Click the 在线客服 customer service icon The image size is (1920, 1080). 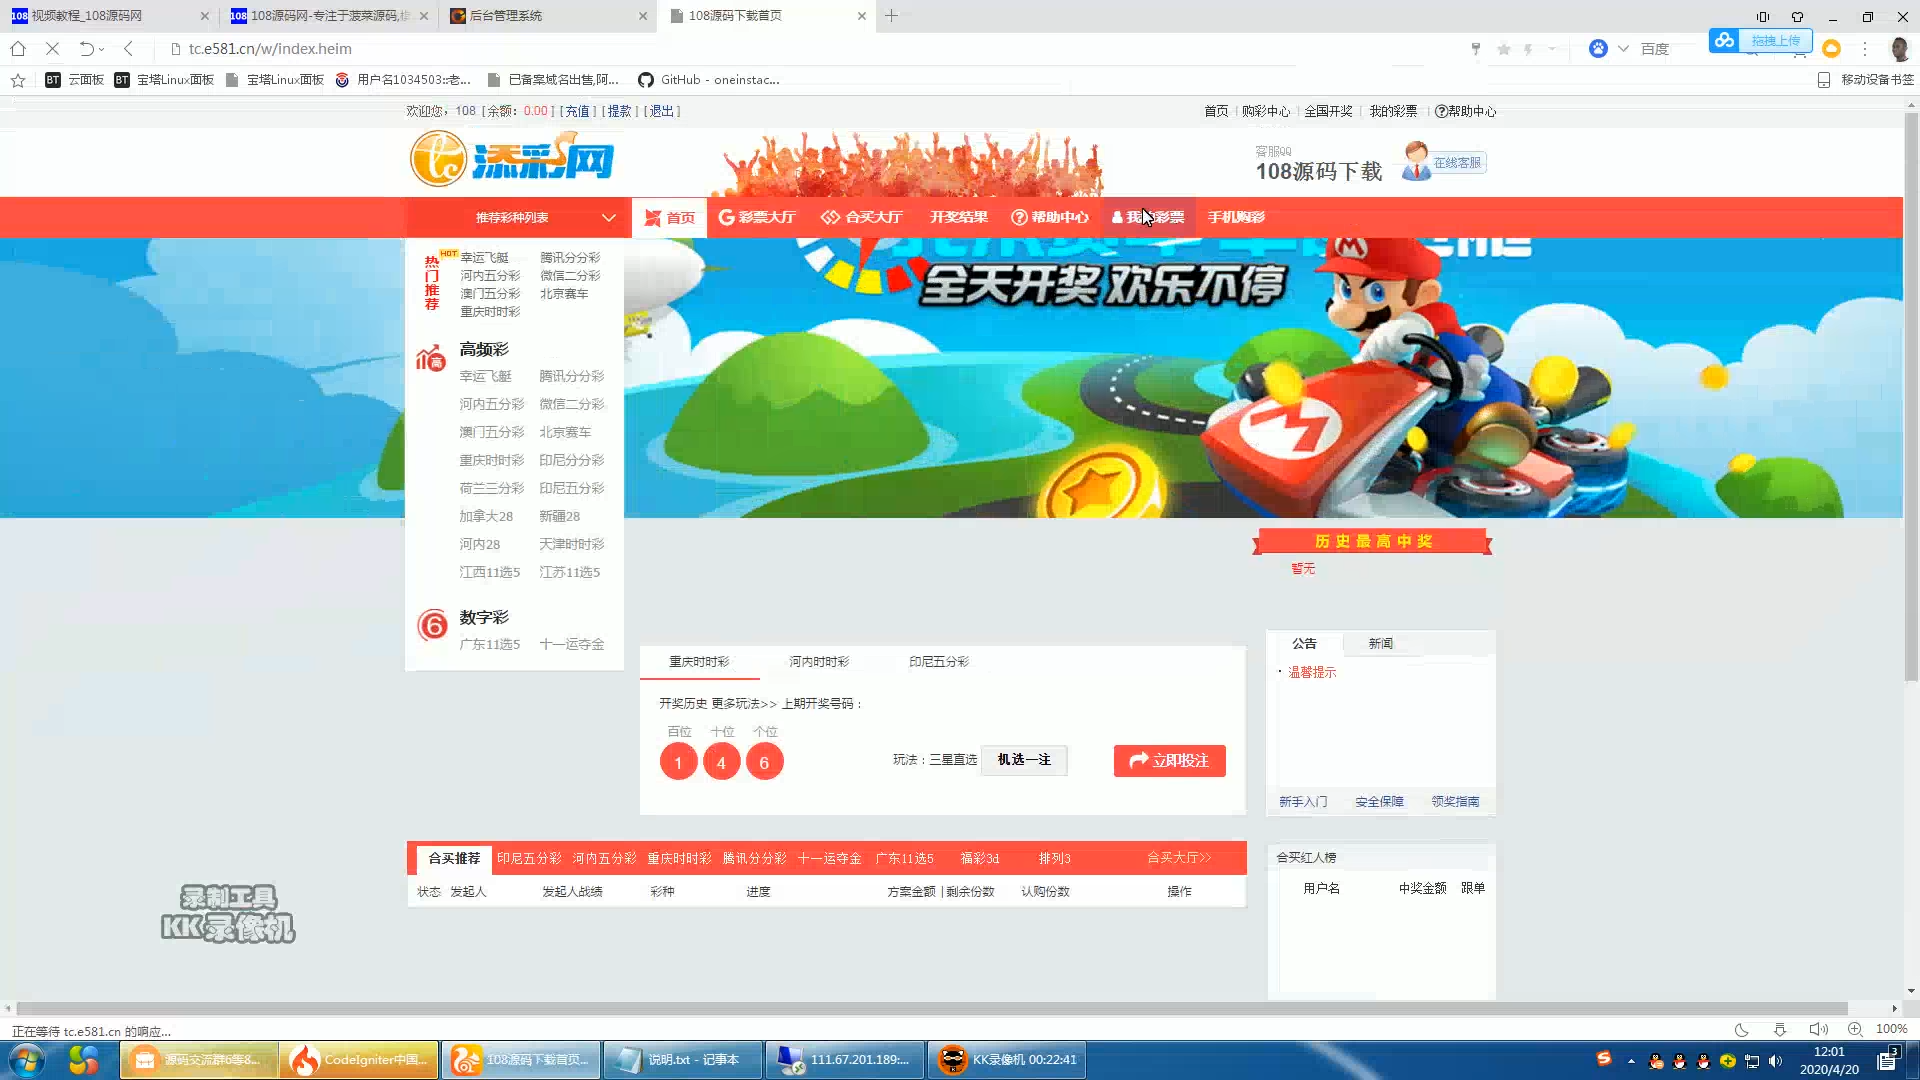pyautogui.click(x=1444, y=162)
